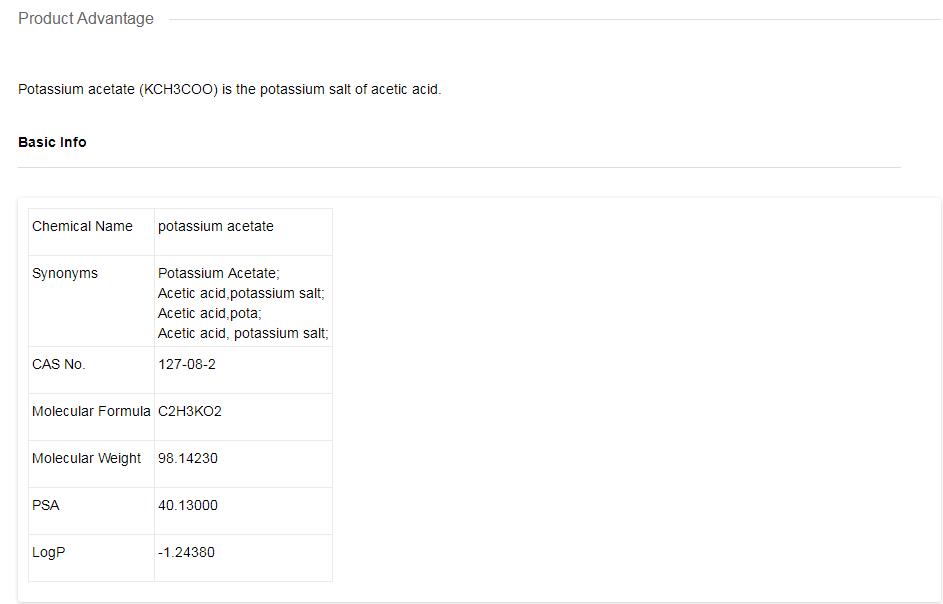Click the potassium acetate description sentence

[x=229, y=89]
